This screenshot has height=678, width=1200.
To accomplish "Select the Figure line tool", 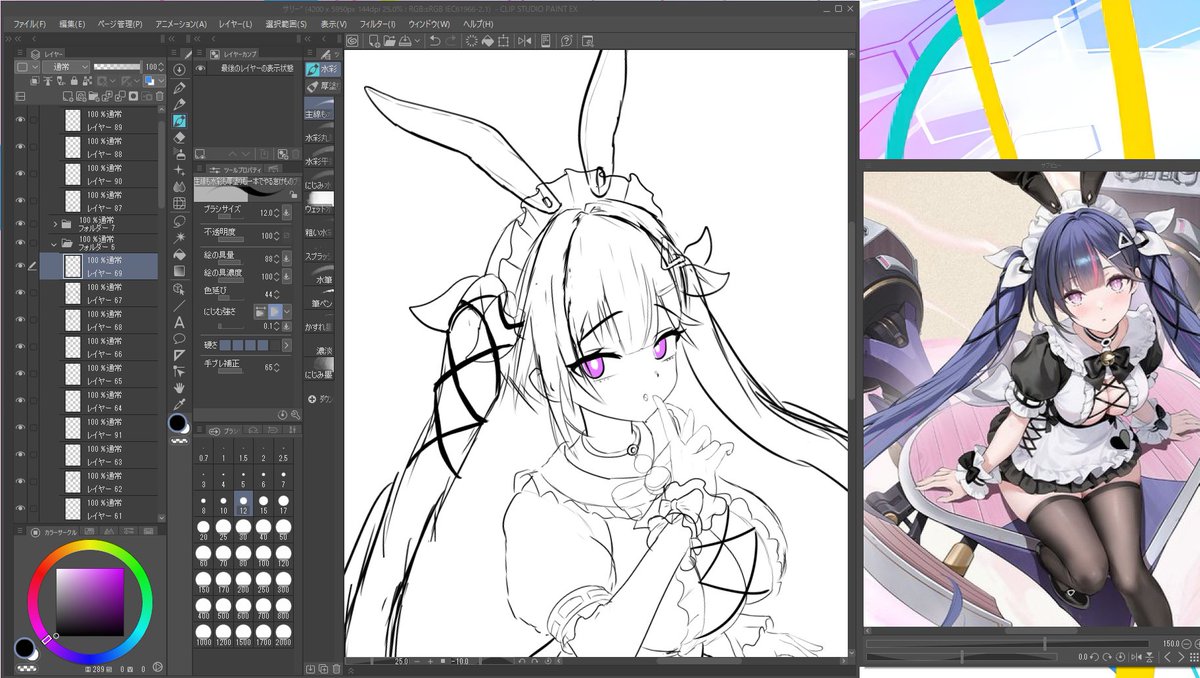I will coord(180,305).
